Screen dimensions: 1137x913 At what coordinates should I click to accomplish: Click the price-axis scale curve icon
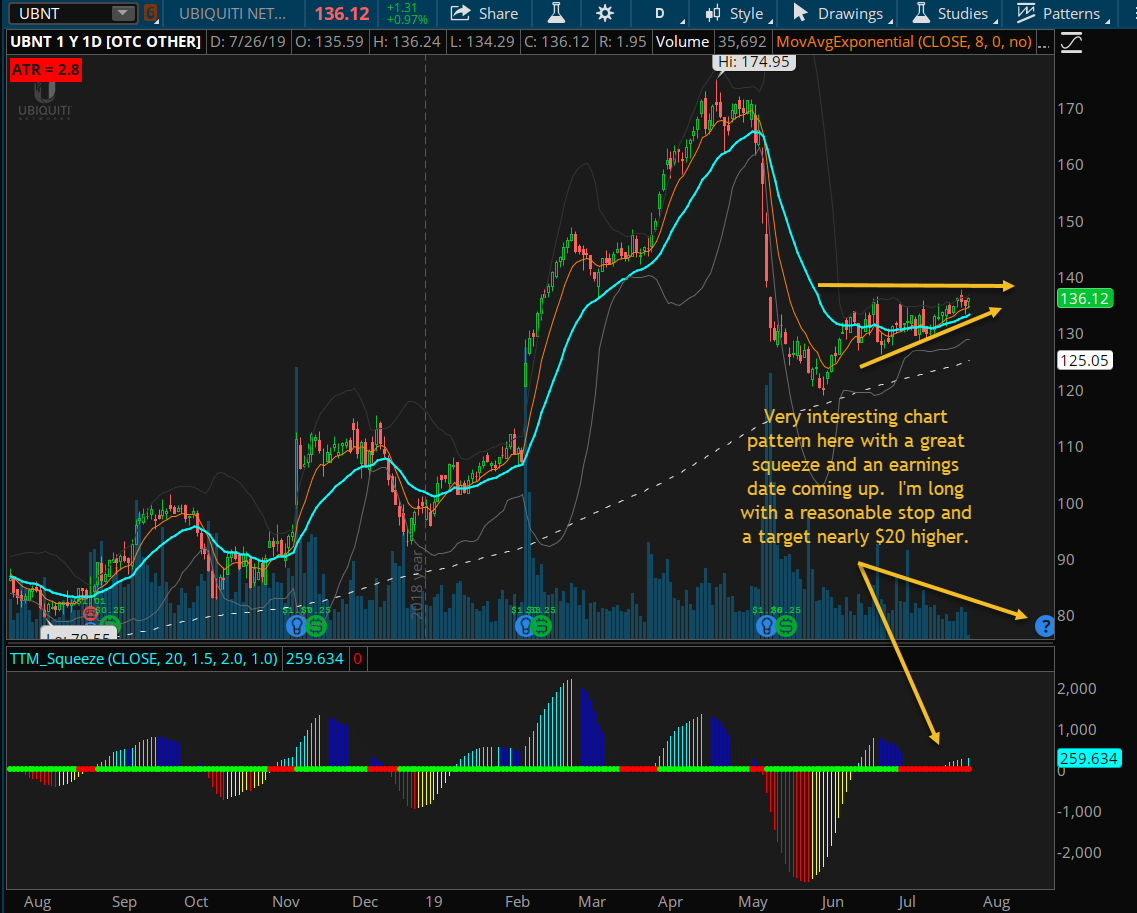1071,43
